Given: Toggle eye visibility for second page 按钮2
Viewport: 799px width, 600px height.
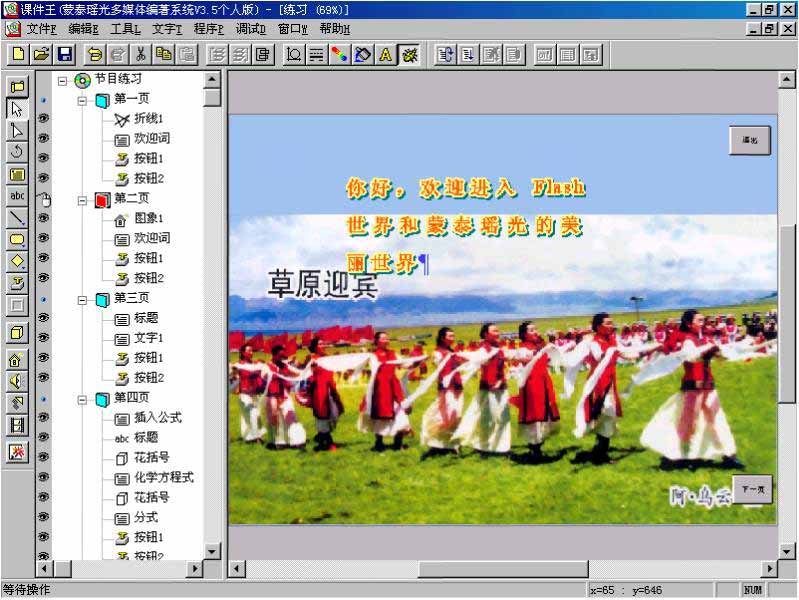Looking at the screenshot, I should point(44,278).
